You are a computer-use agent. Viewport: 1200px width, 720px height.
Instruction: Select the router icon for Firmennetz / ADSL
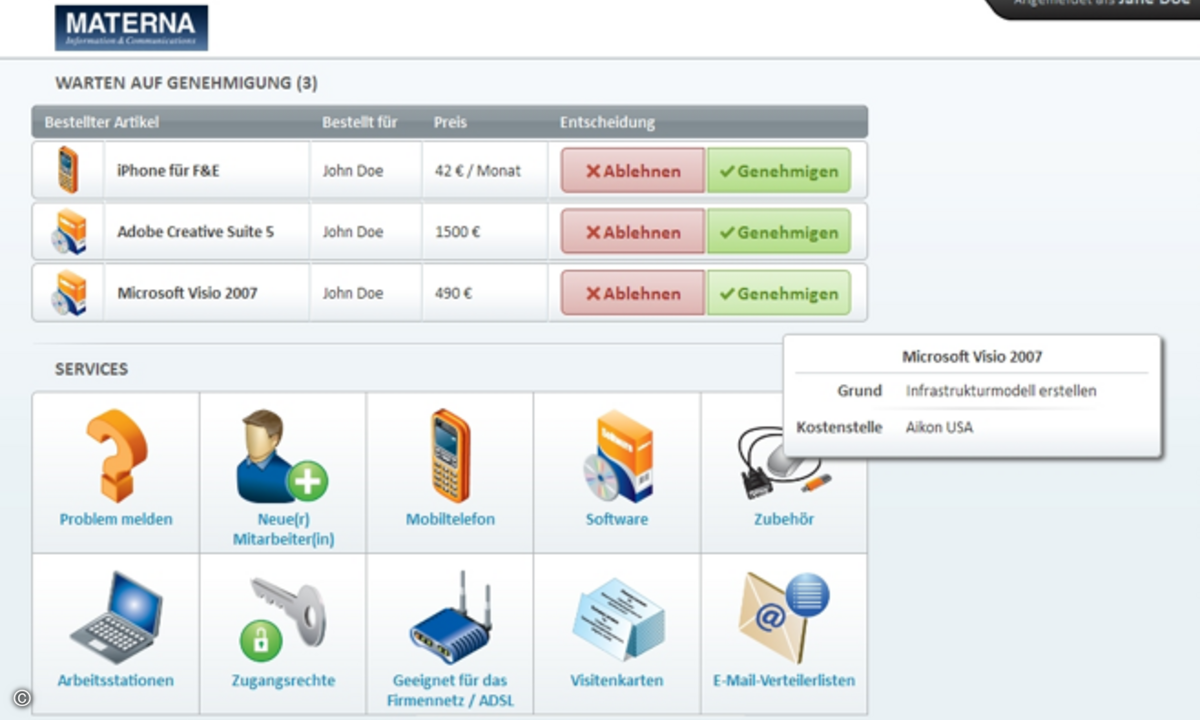click(450, 617)
